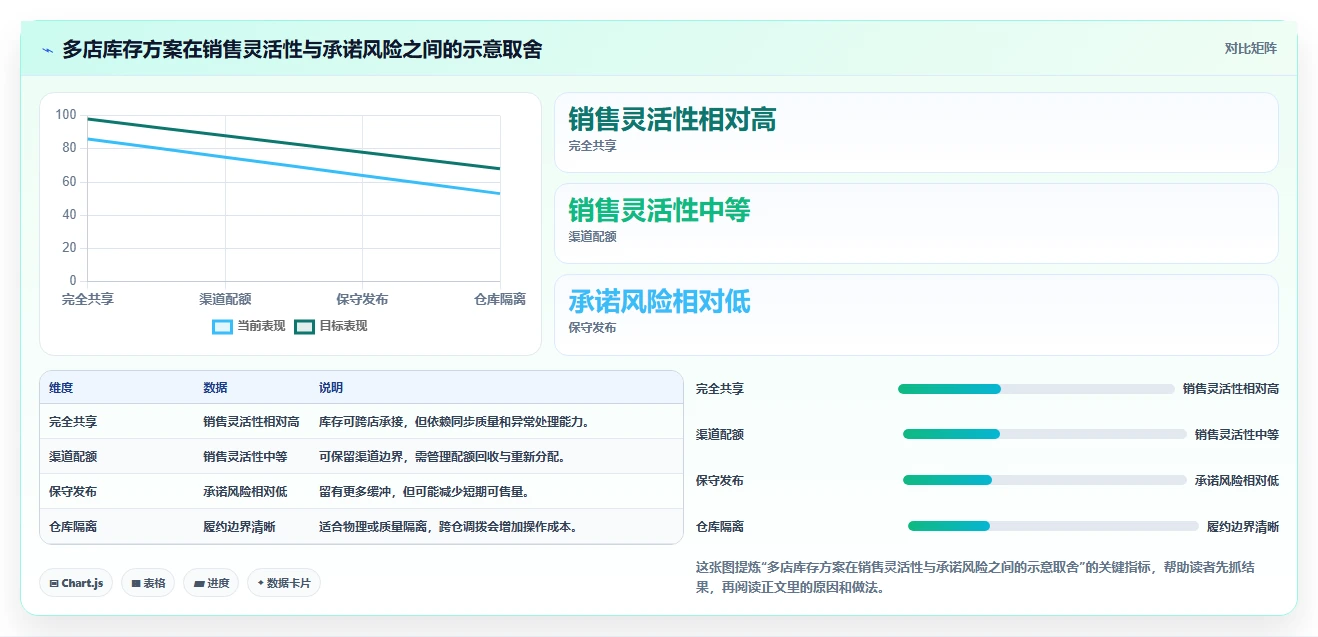
Task: Click 渠道配额 cell in the table
Action: pyautogui.click(x=73, y=457)
